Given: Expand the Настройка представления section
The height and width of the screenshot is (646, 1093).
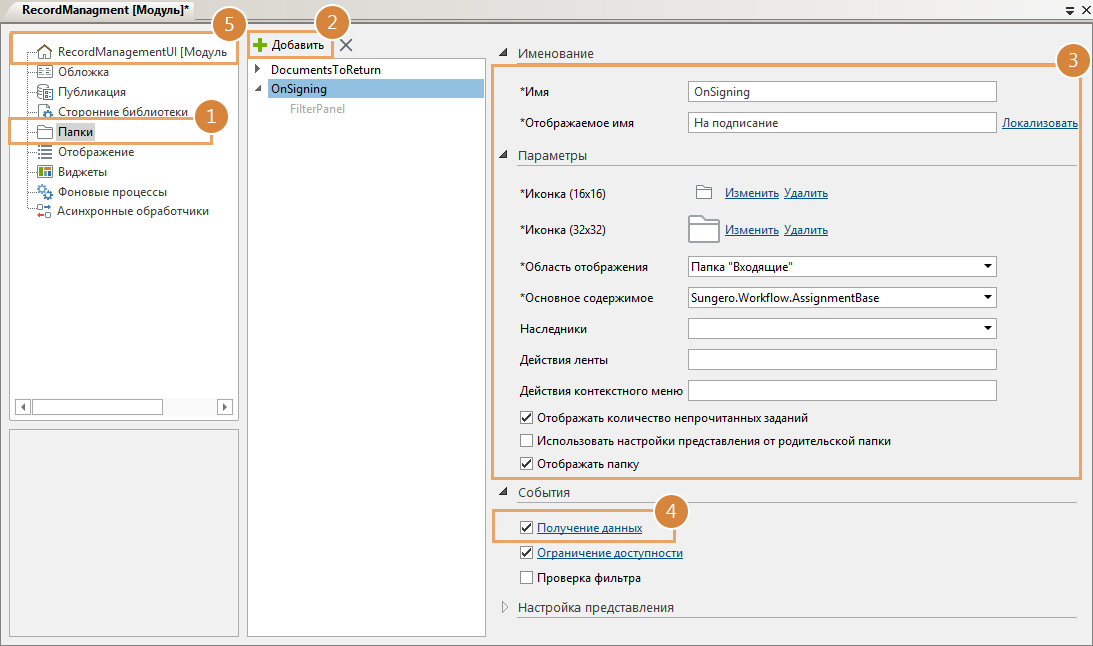Looking at the screenshot, I should pyautogui.click(x=504, y=607).
